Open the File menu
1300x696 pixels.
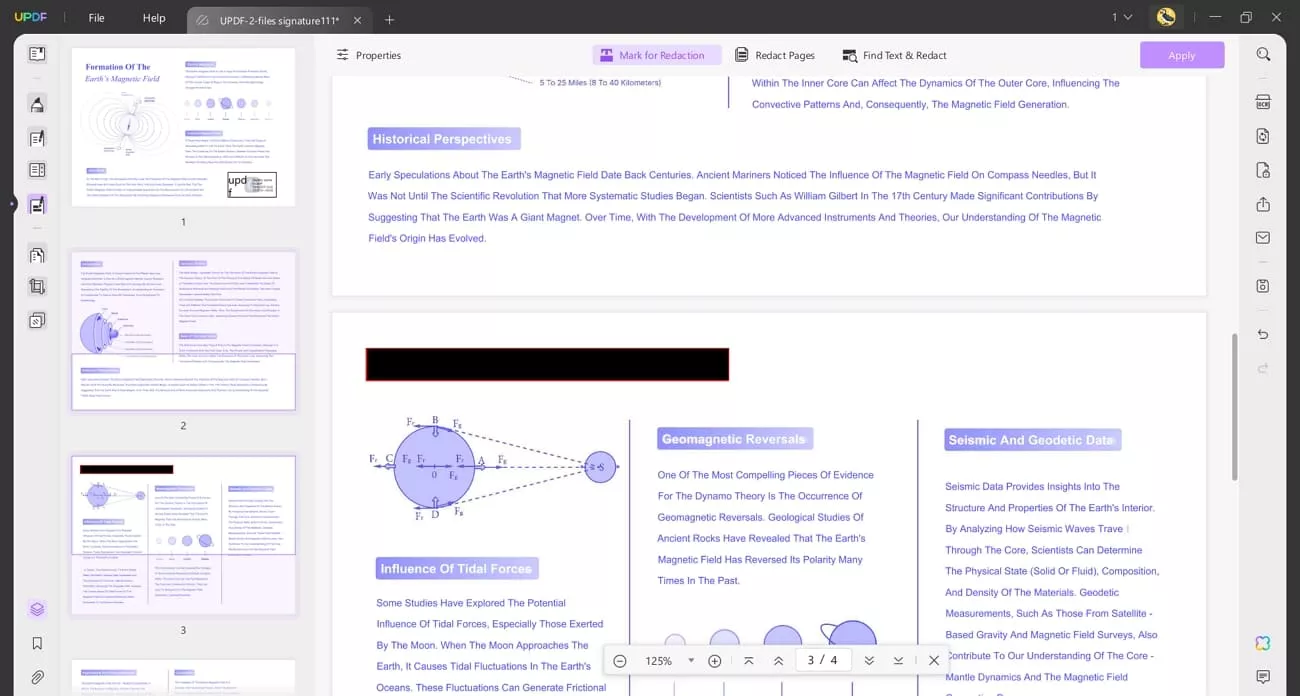pos(96,17)
